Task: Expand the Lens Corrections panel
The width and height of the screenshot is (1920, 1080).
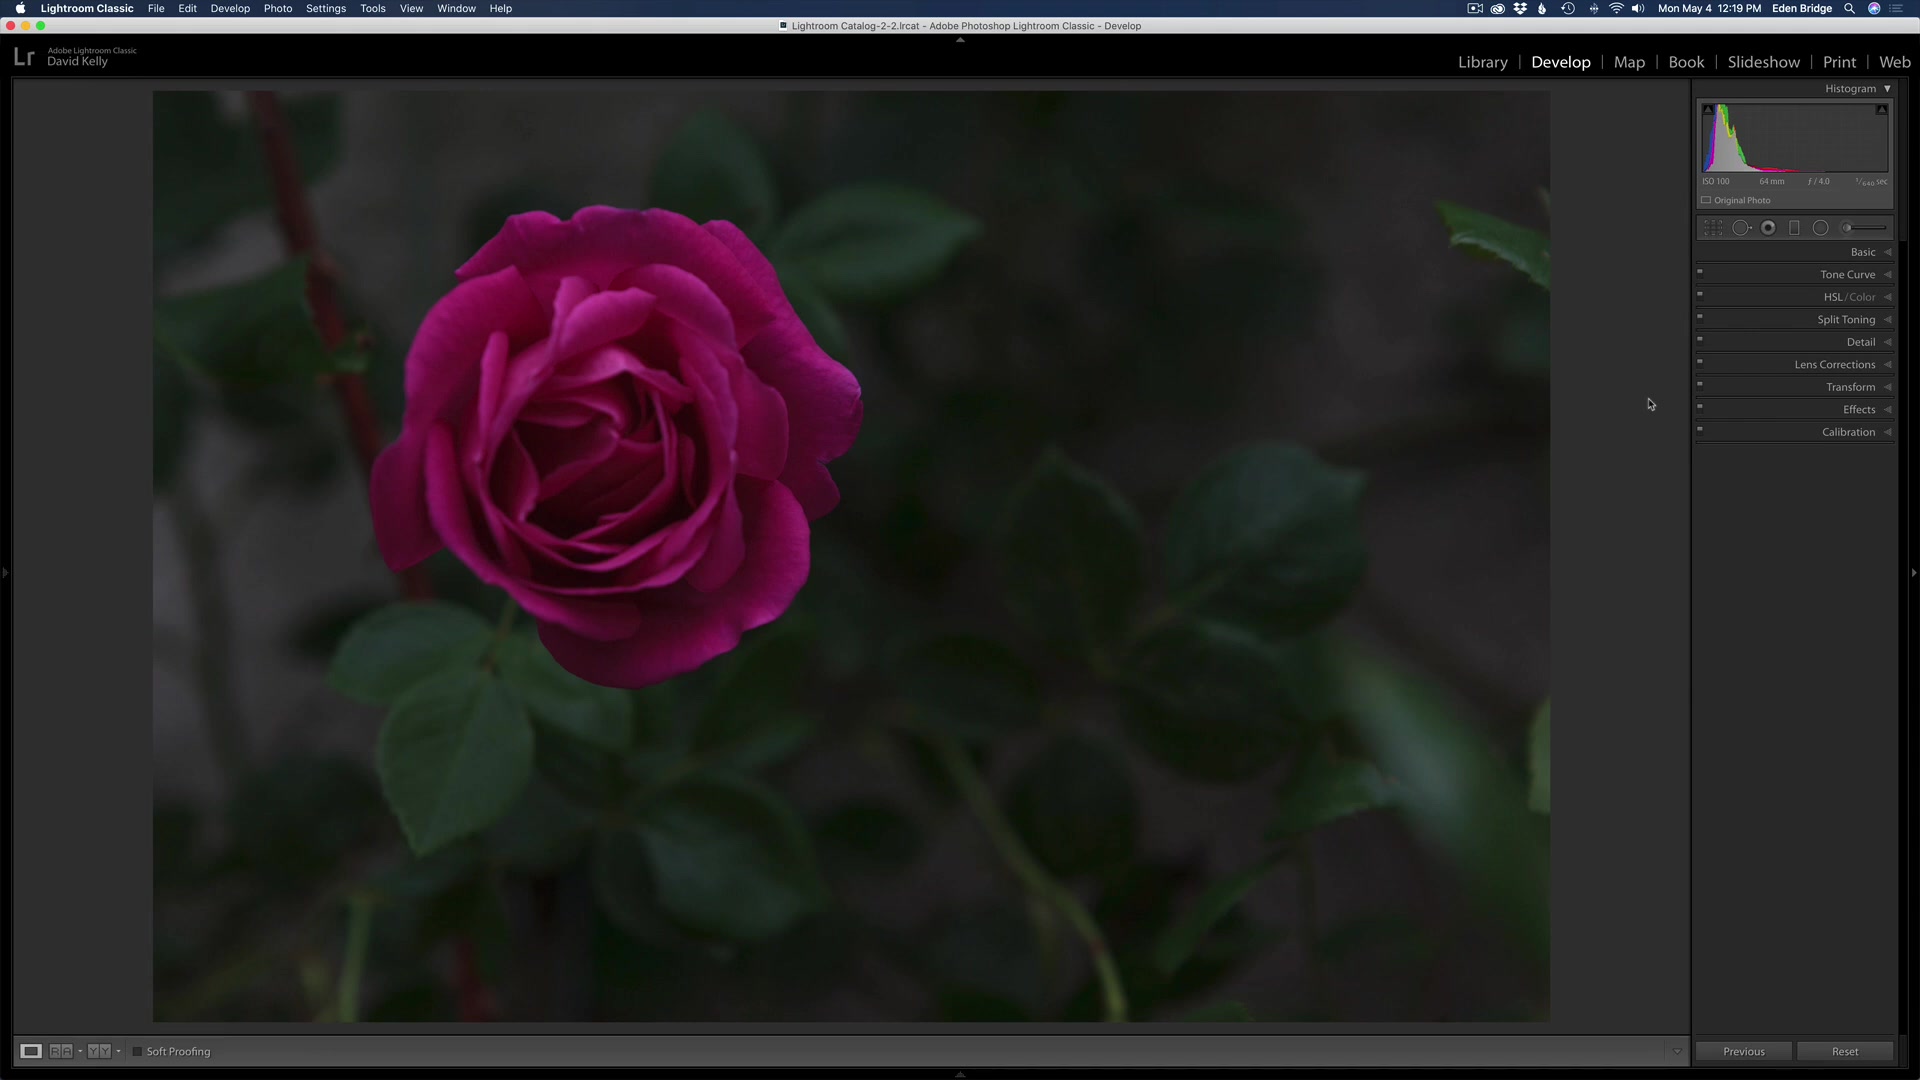Action: [1887, 365]
